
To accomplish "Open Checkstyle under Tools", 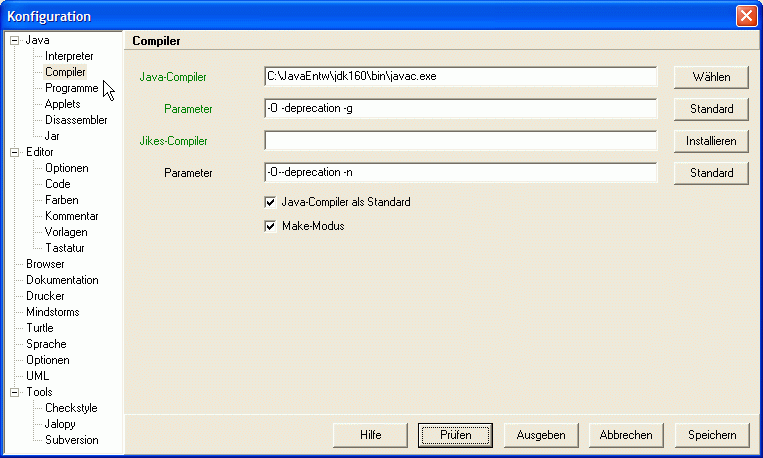I will point(71,408).
